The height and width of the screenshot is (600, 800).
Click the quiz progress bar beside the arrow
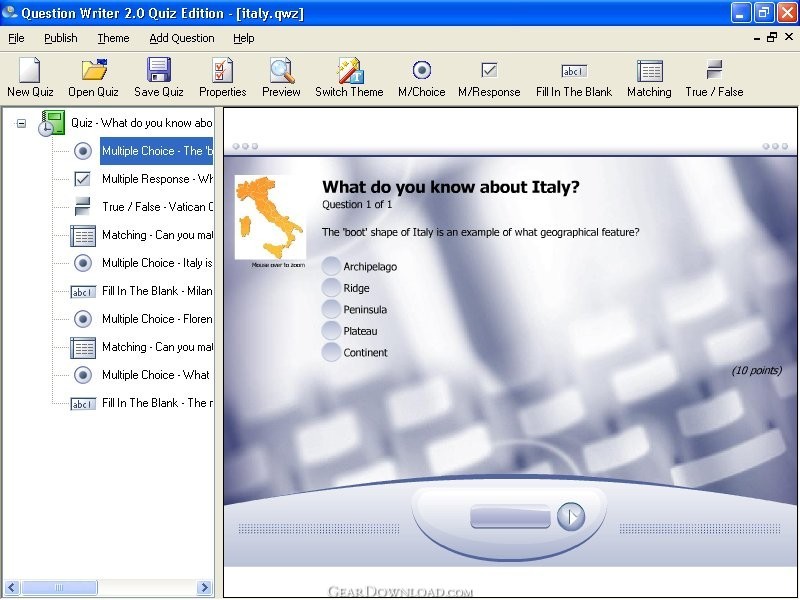pos(510,517)
